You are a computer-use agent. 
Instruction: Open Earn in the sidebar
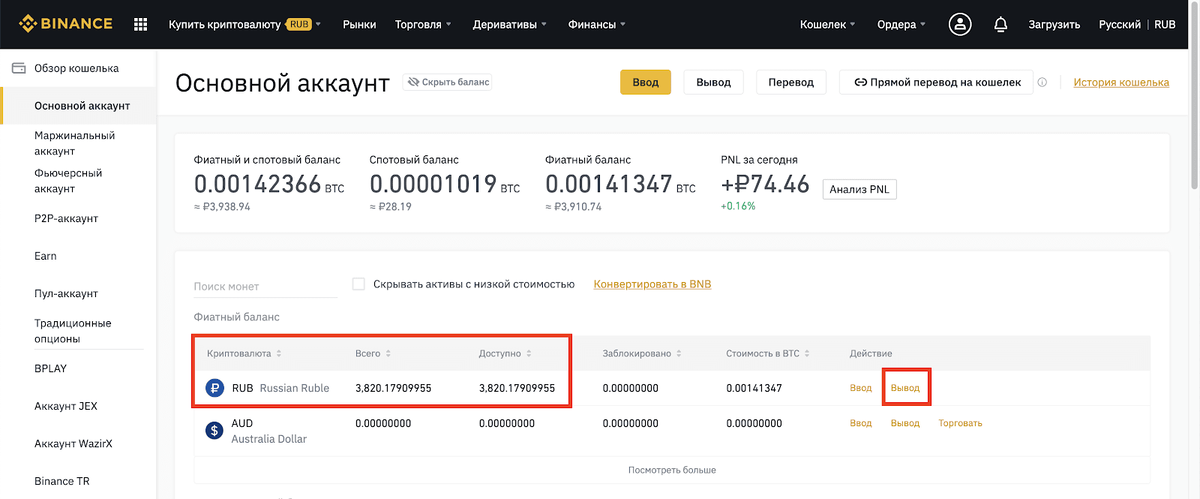[45, 256]
